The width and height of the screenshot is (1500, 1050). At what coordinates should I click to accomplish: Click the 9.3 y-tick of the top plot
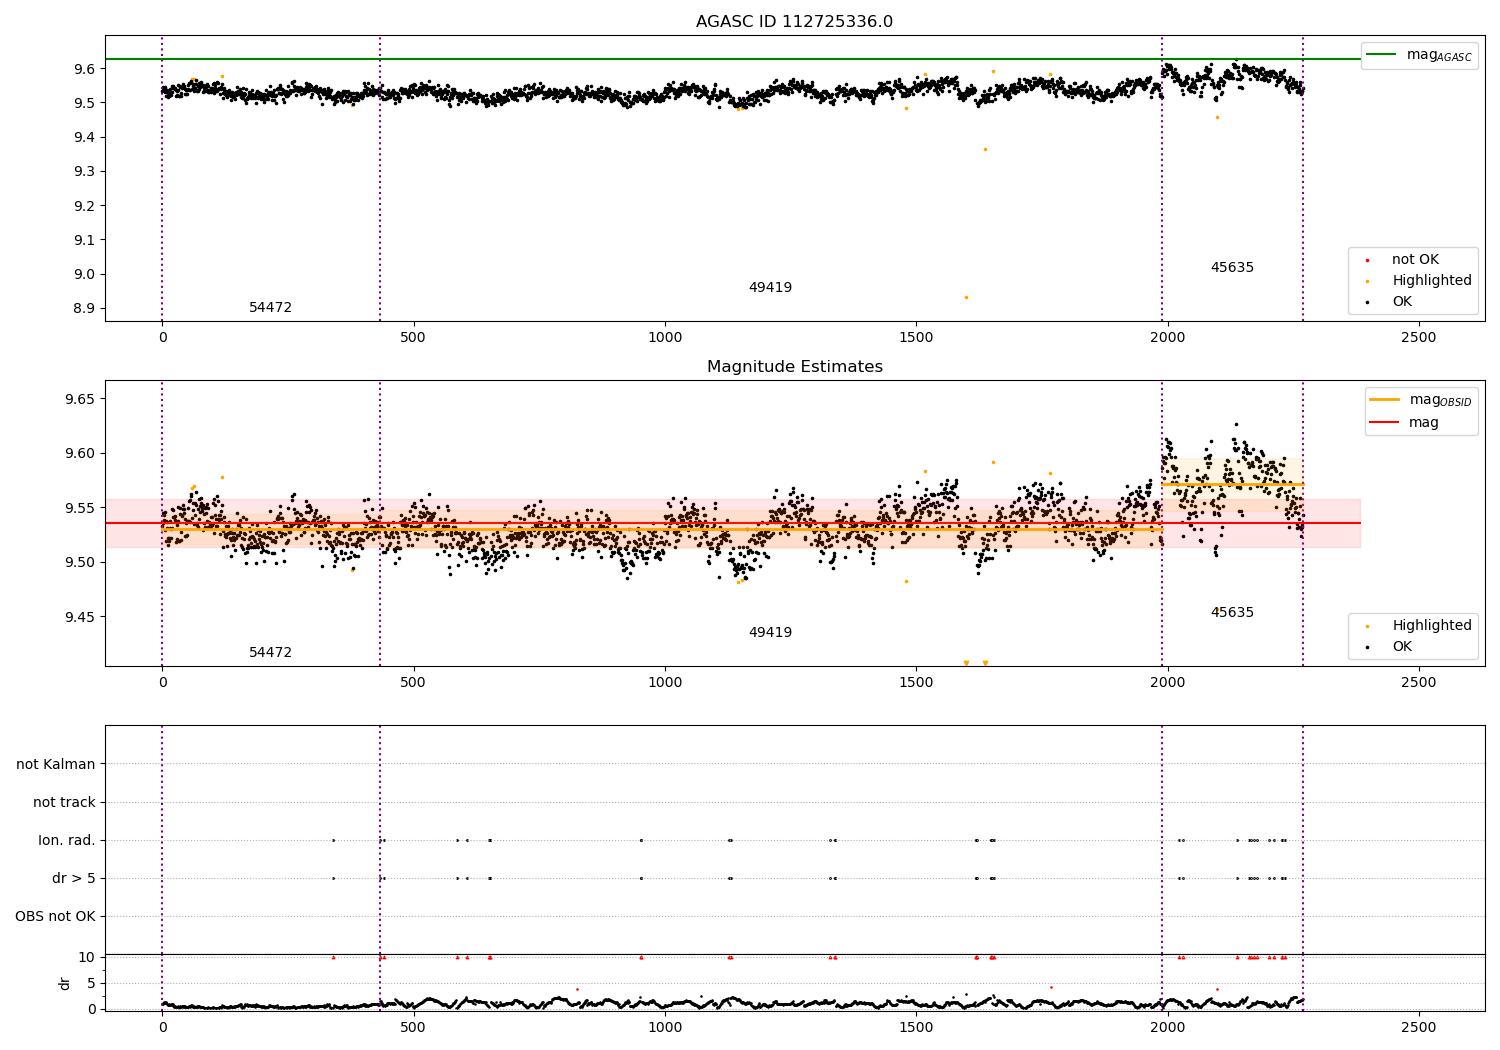click(85, 172)
